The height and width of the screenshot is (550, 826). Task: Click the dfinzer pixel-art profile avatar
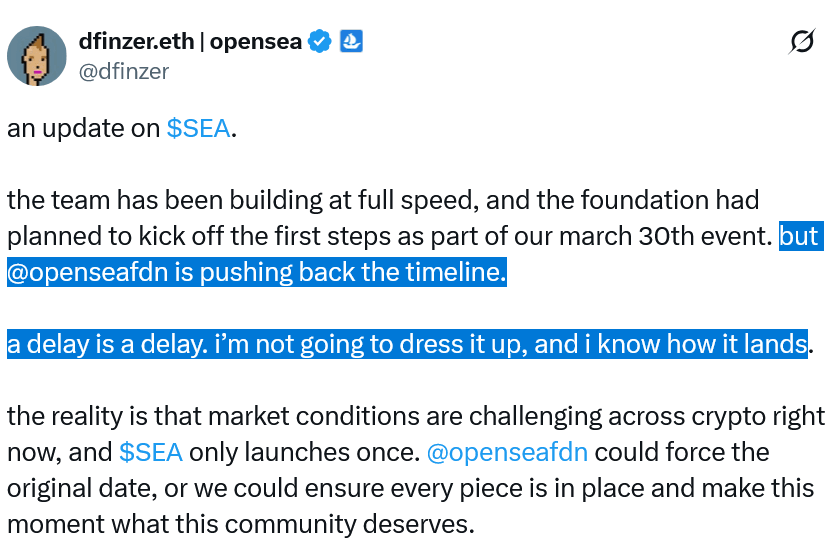[37, 56]
